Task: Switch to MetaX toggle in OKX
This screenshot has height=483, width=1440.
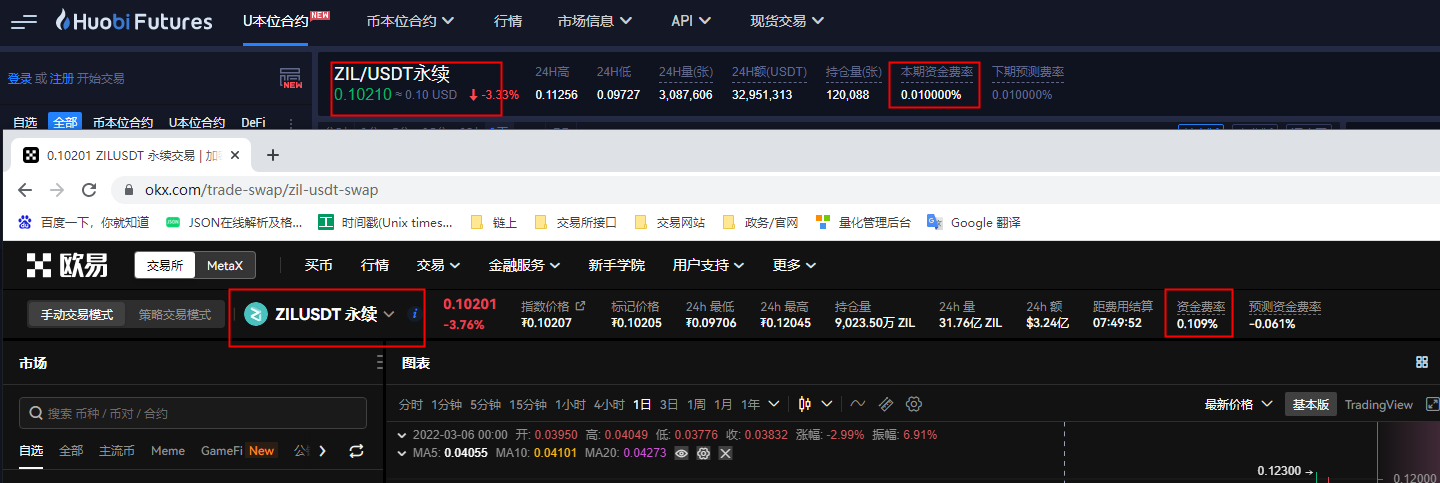Action: click(225, 265)
